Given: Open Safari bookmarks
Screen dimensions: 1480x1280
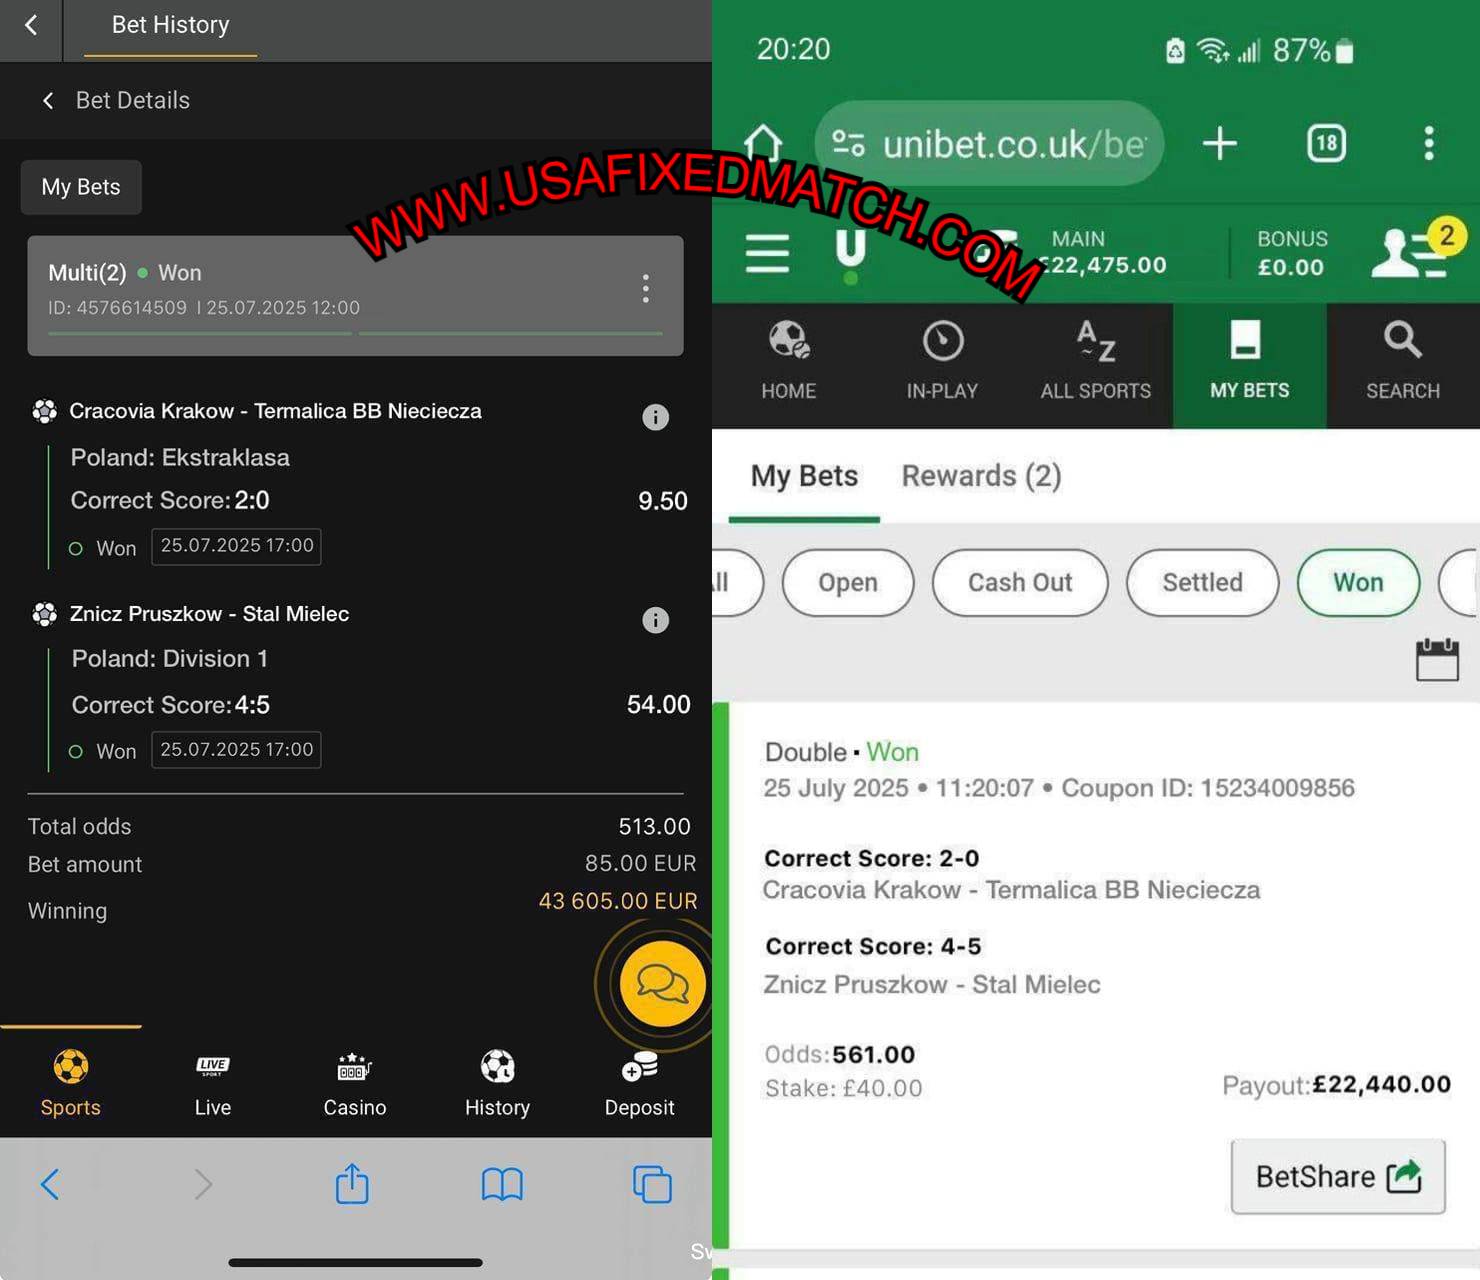Looking at the screenshot, I should click(x=502, y=1184).
